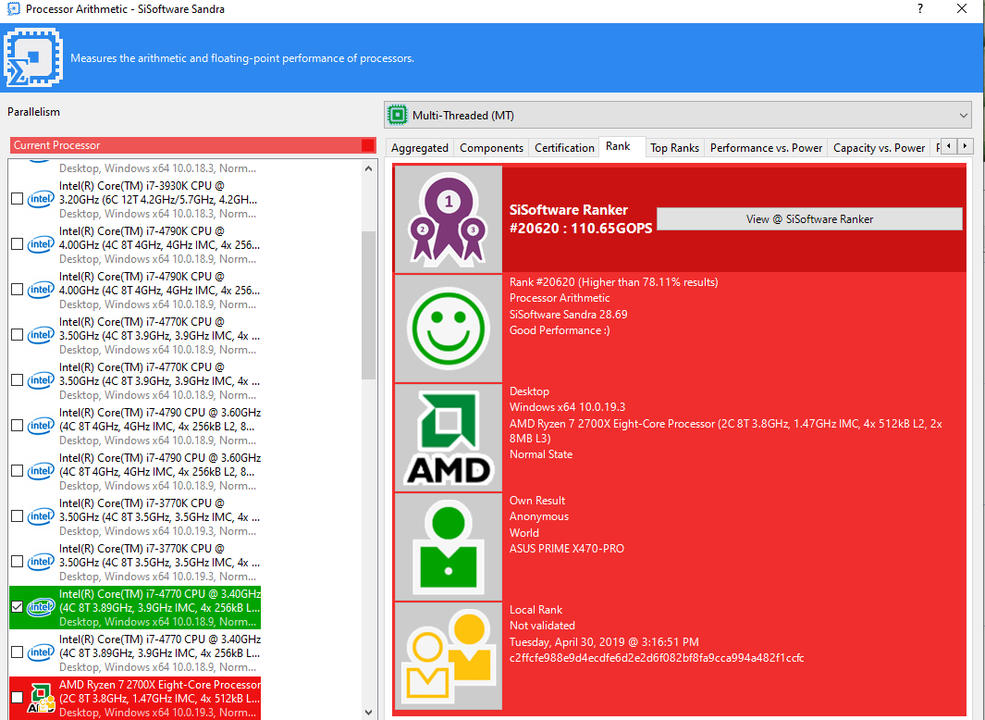Click the 'Local Rank' text

(536, 609)
